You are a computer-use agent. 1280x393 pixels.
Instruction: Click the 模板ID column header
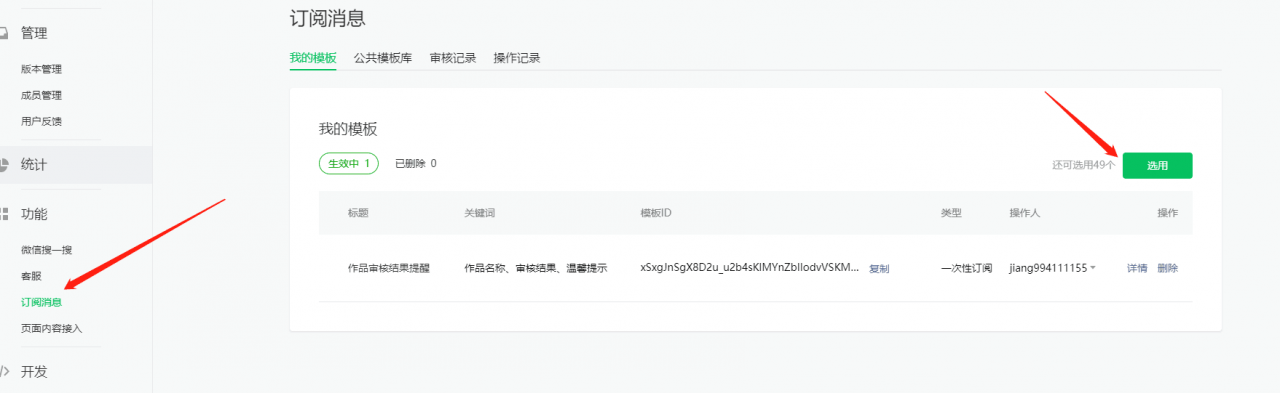click(x=655, y=213)
